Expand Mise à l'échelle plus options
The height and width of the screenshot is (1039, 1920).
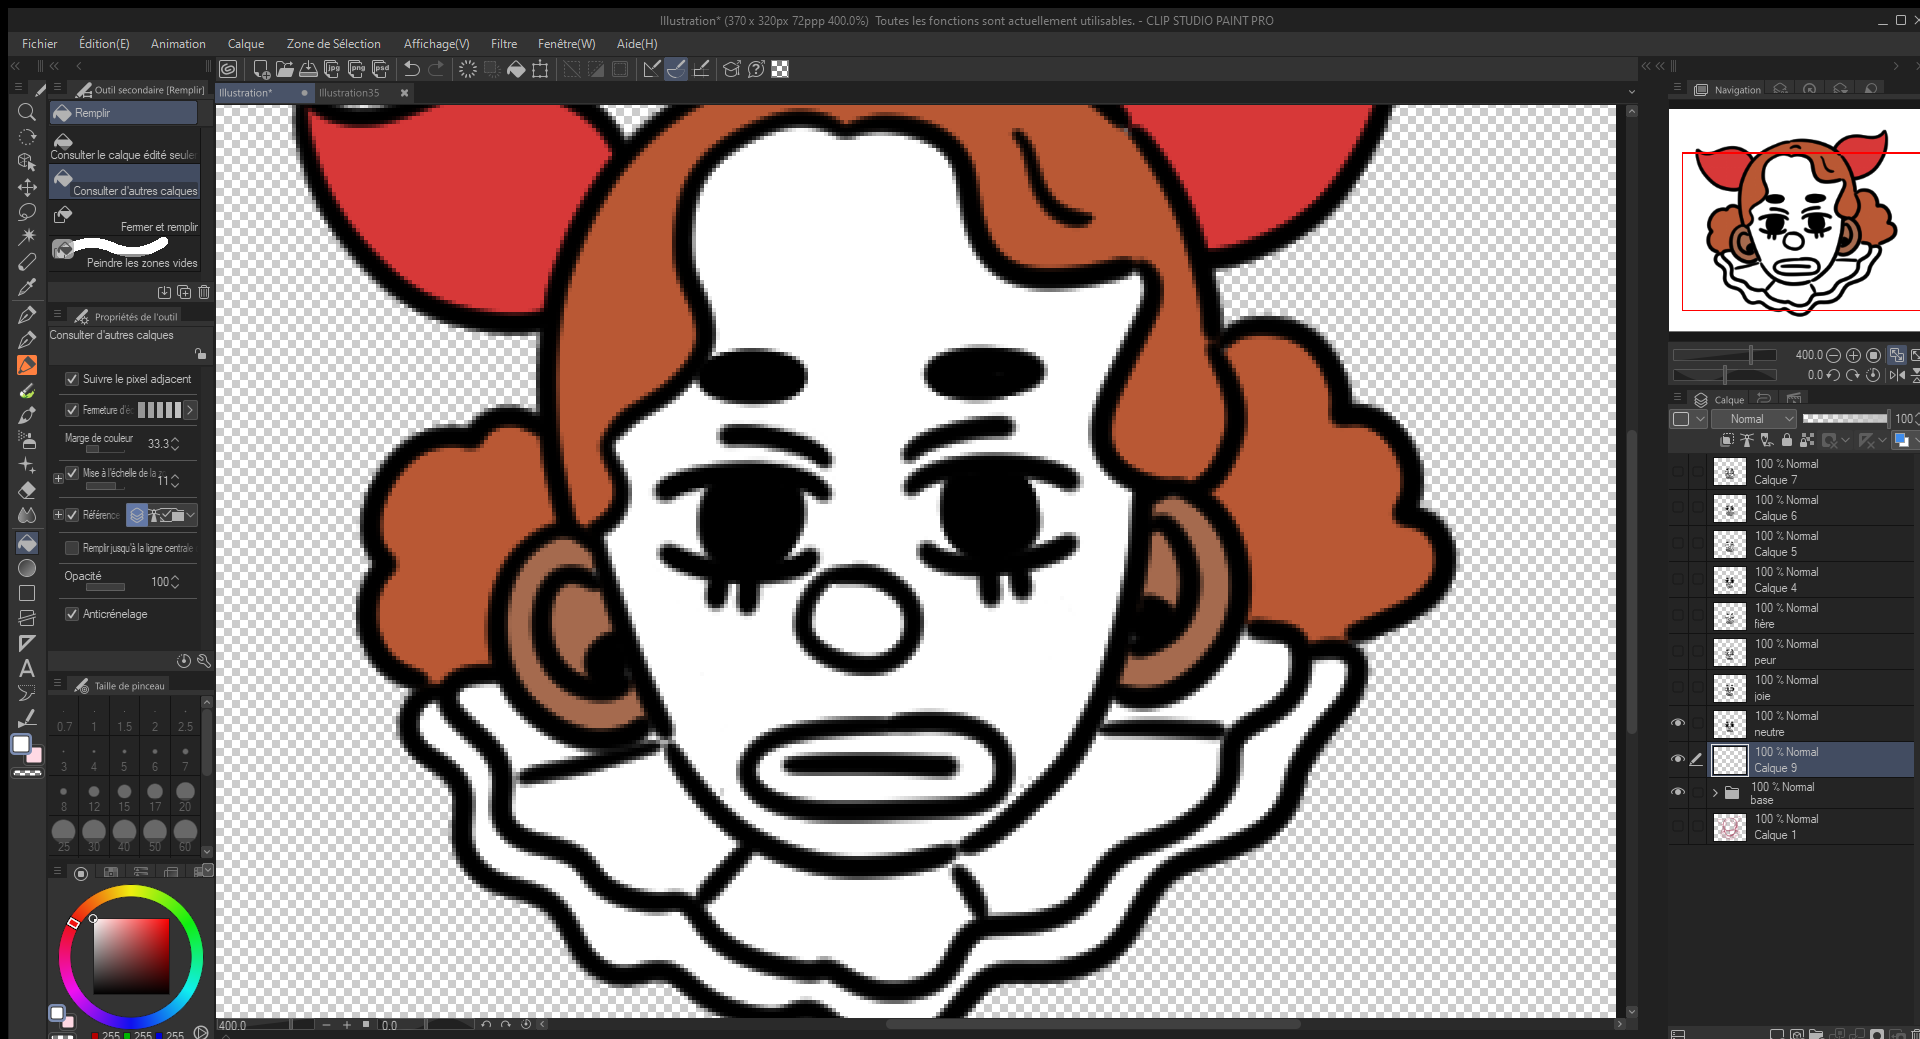point(58,478)
